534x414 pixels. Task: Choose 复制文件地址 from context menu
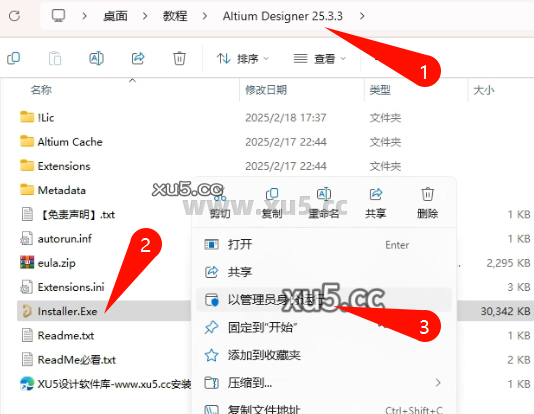[x=324, y=410]
